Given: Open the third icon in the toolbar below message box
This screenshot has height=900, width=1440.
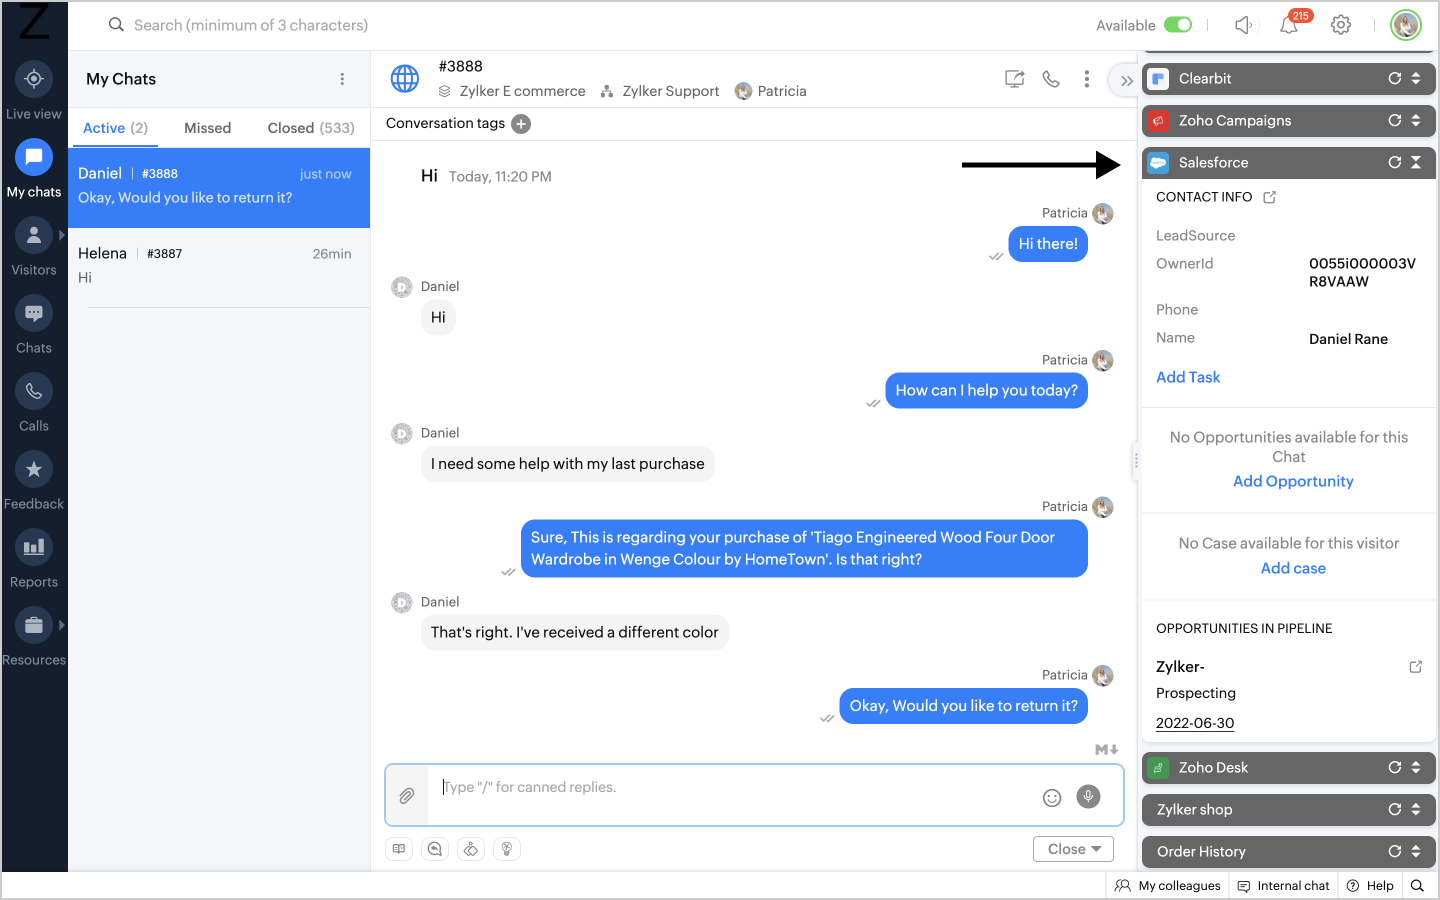Looking at the screenshot, I should click(471, 849).
